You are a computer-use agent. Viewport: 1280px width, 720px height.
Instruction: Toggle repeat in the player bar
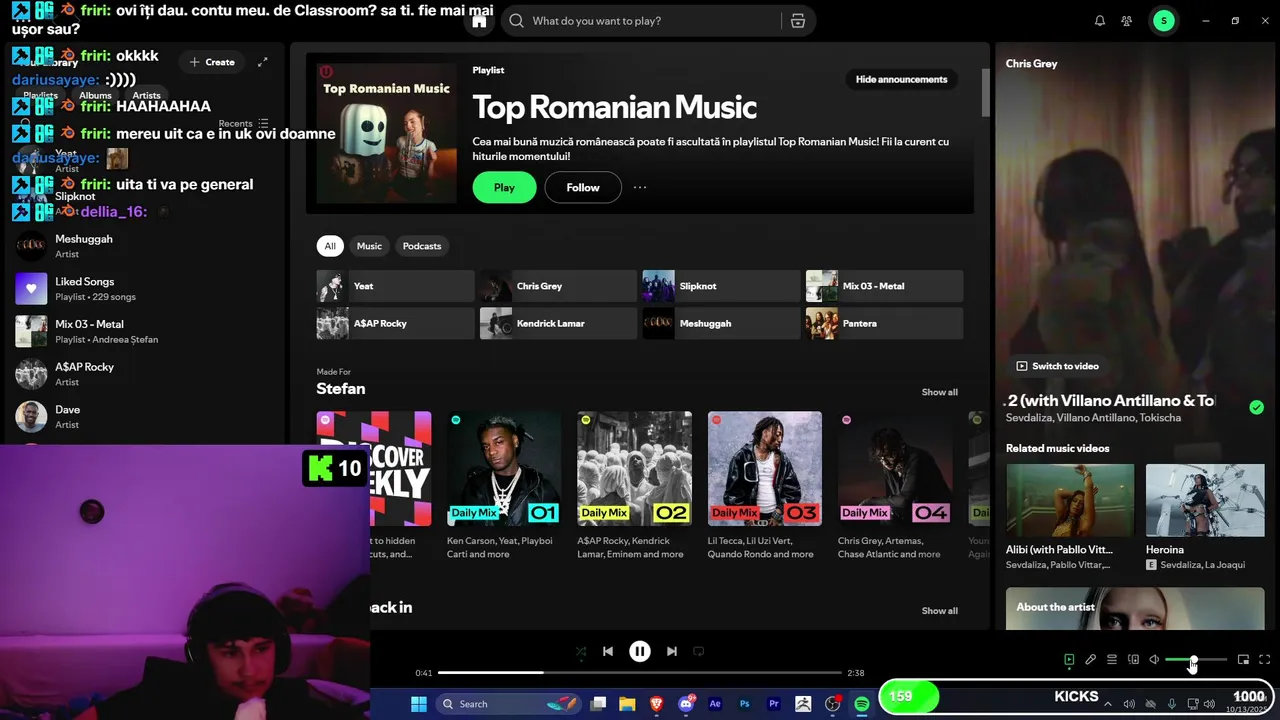coord(699,651)
